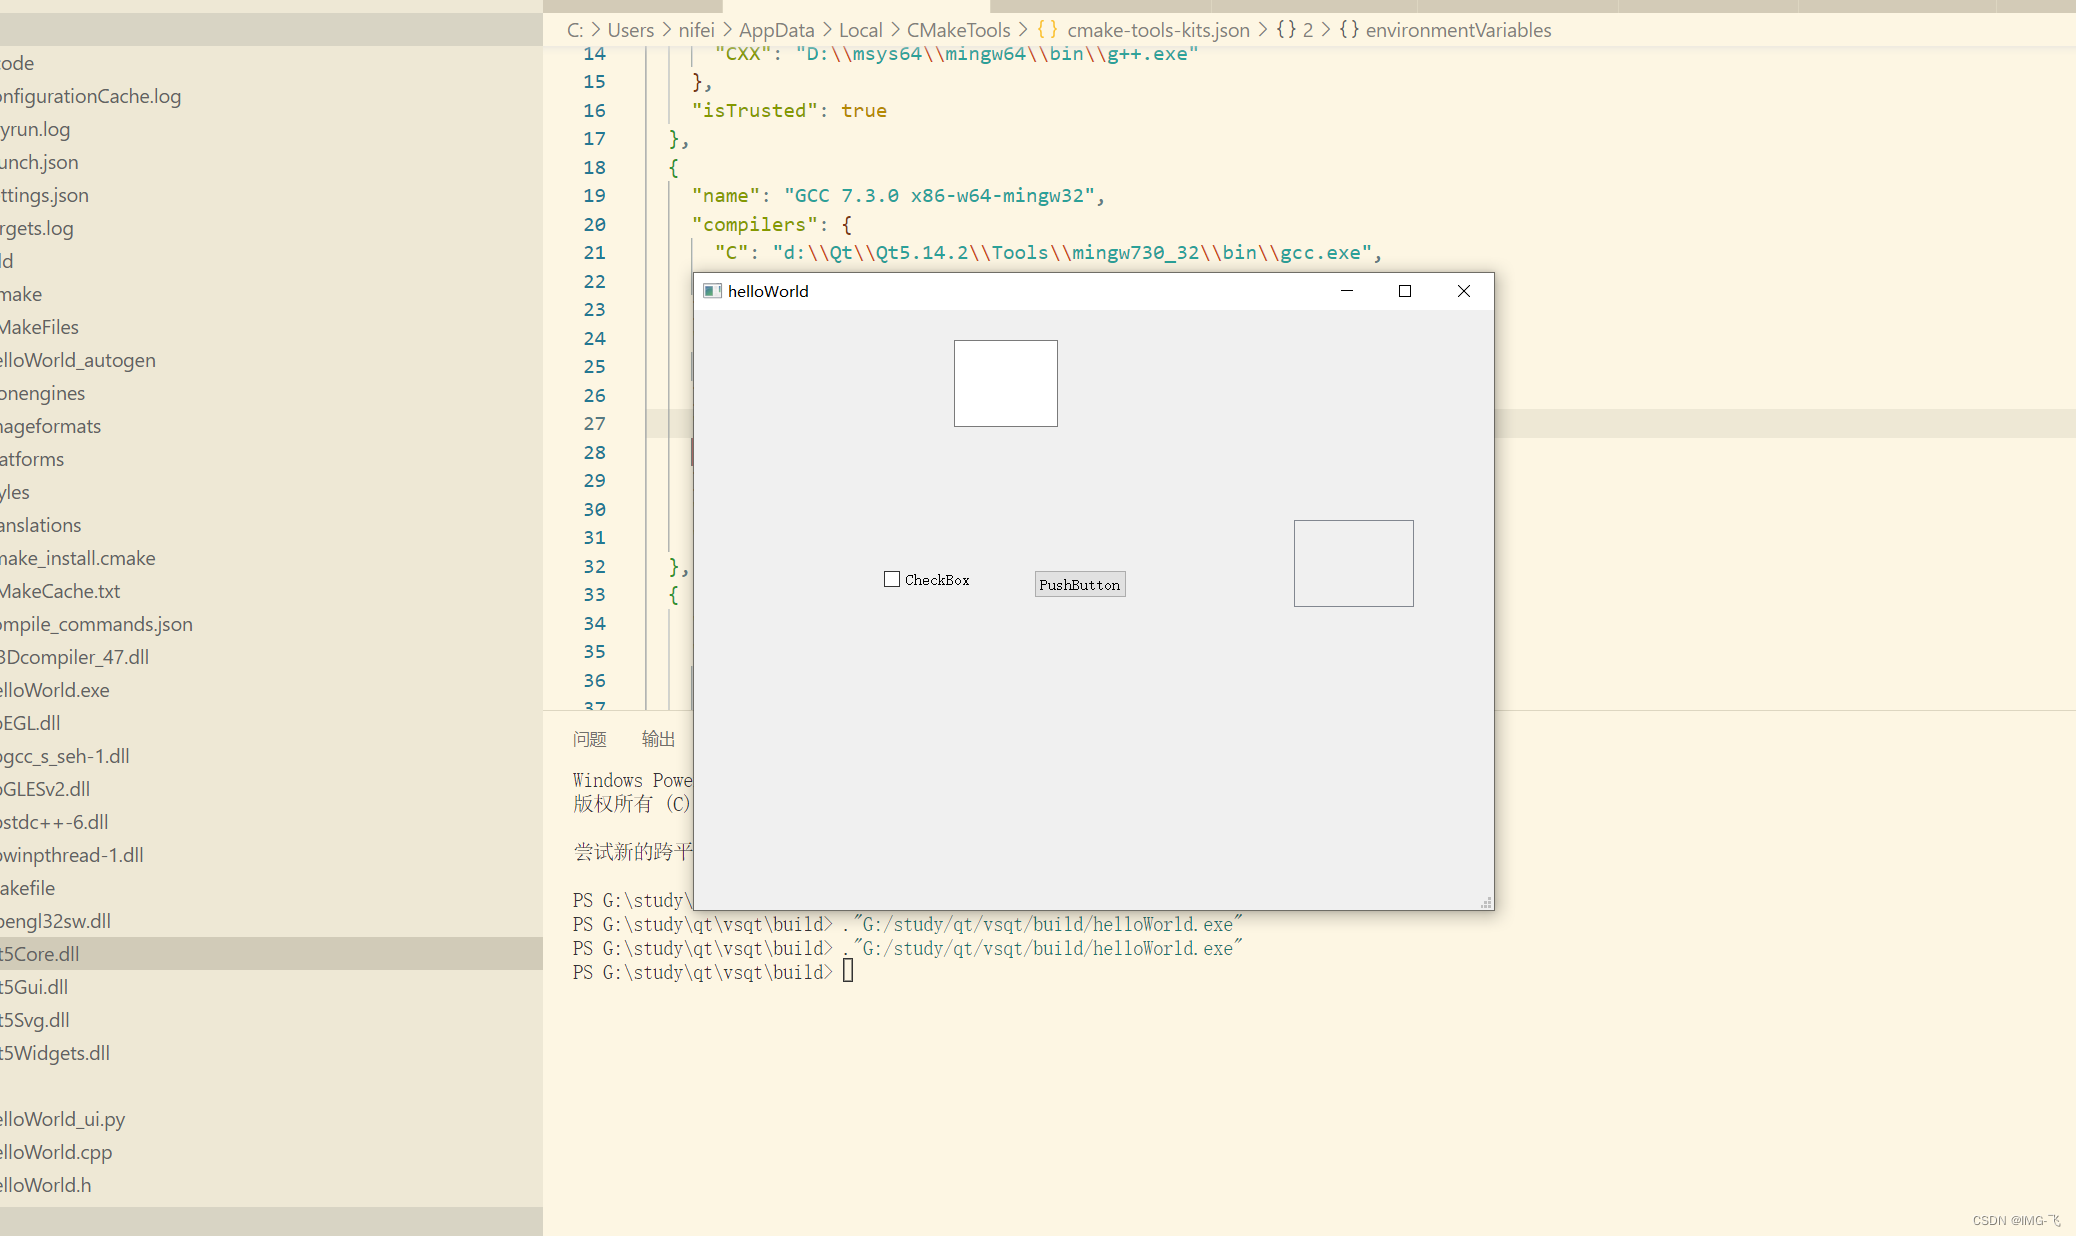Open CMakeCache.txt in the file explorer

271,591
